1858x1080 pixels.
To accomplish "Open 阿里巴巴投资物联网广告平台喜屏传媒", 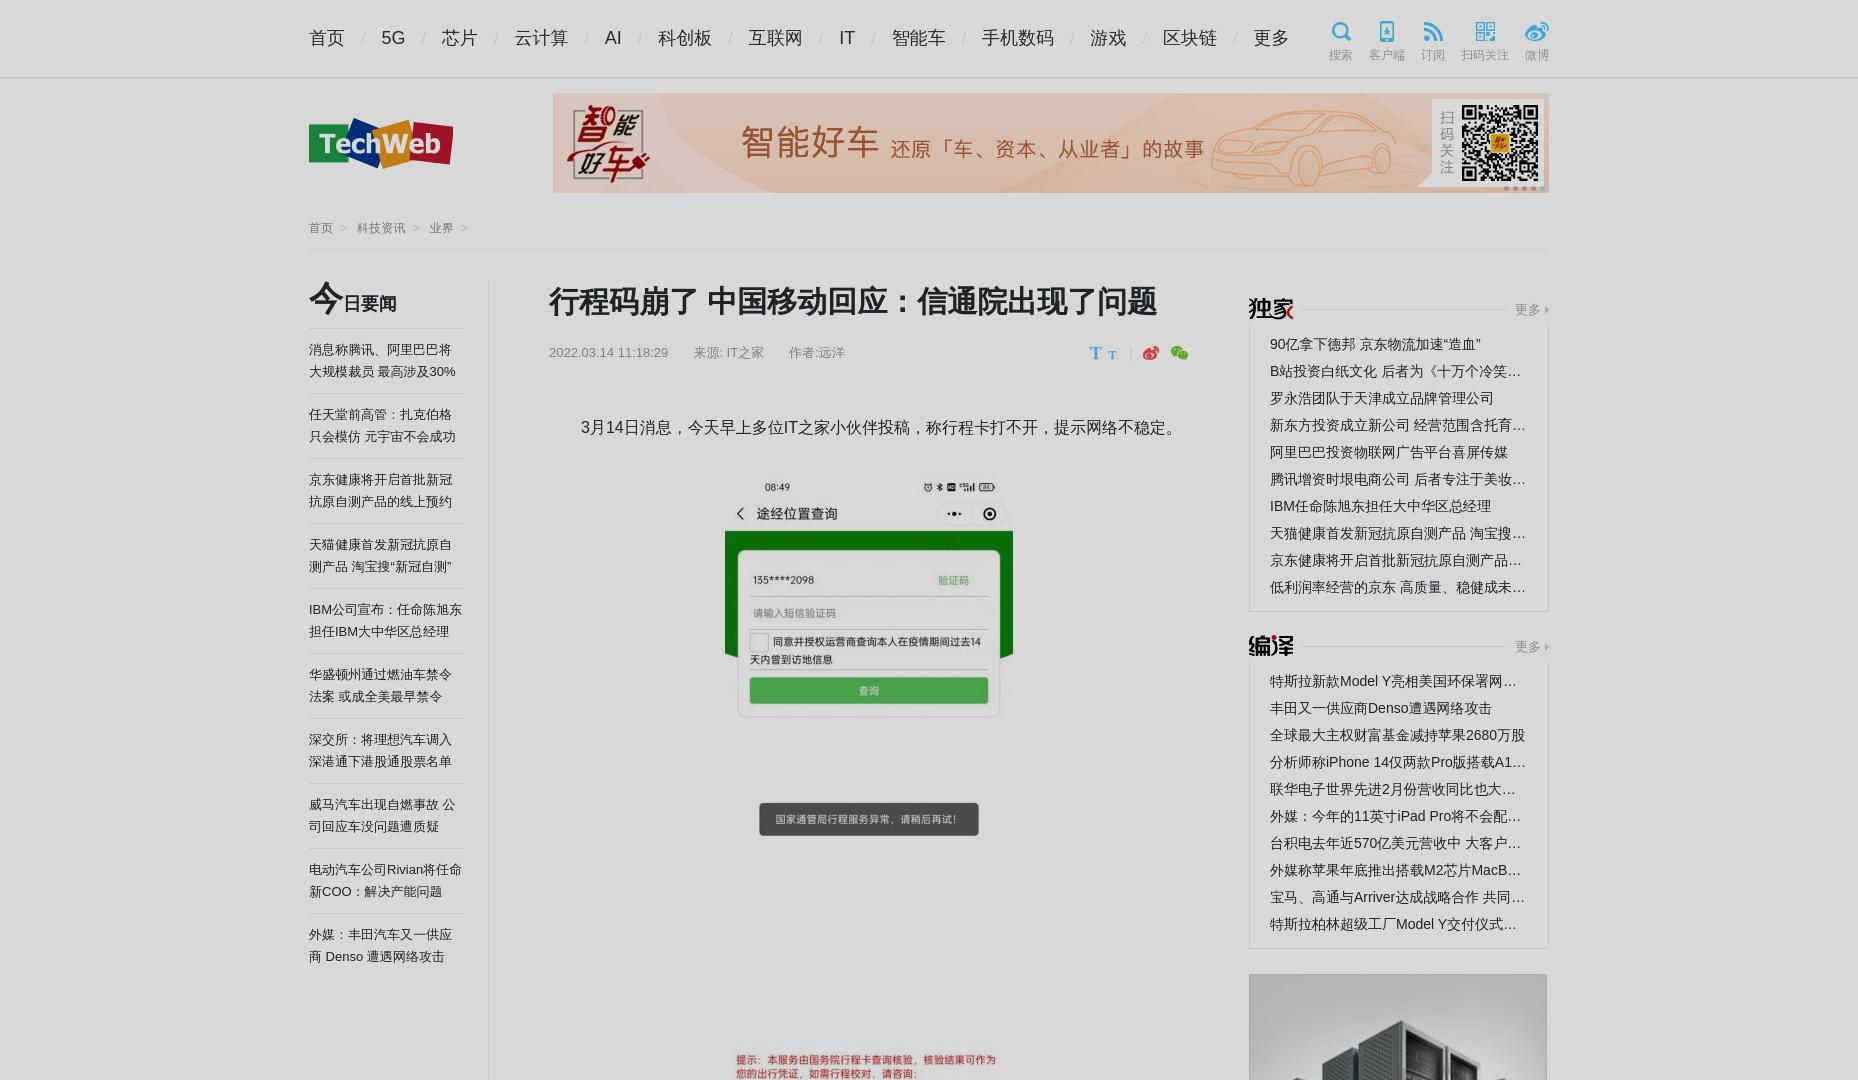I will [x=1389, y=452].
